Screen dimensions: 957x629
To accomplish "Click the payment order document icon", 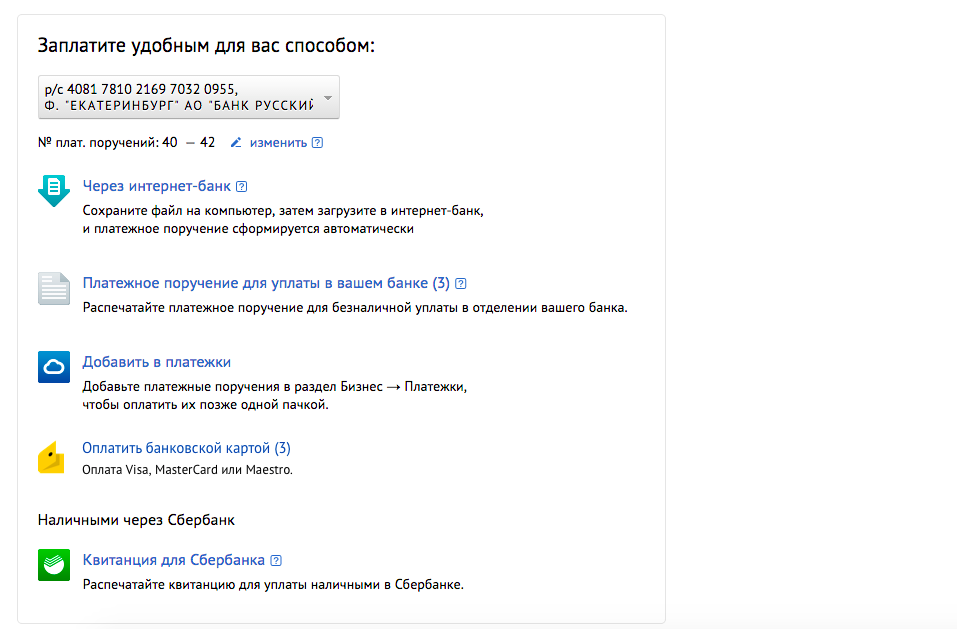I will 54,288.
